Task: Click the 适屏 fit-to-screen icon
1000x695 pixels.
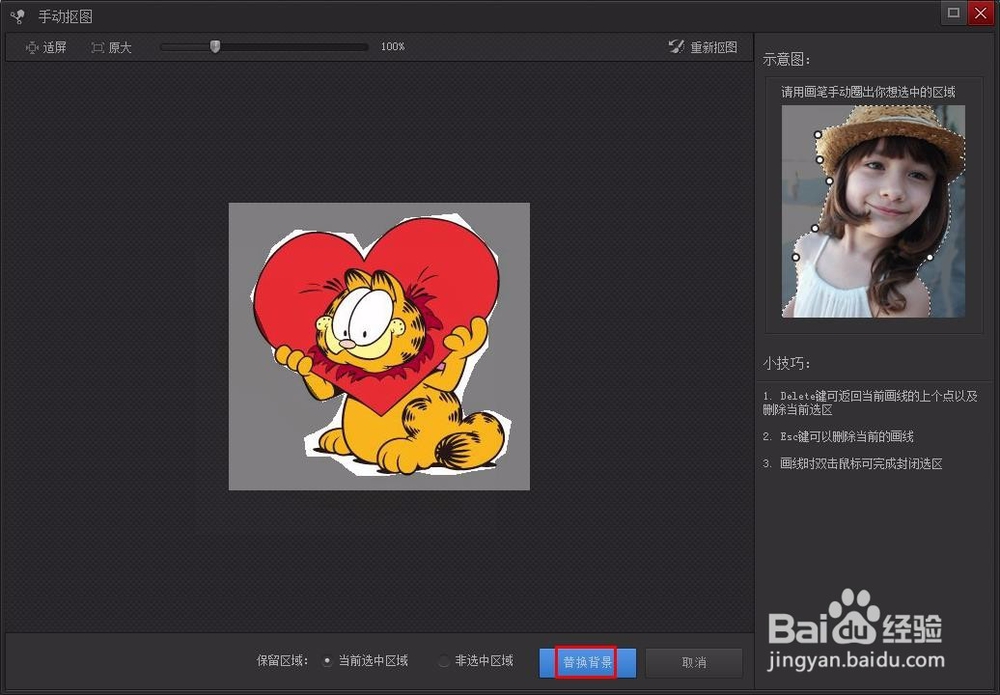Action: coord(32,48)
